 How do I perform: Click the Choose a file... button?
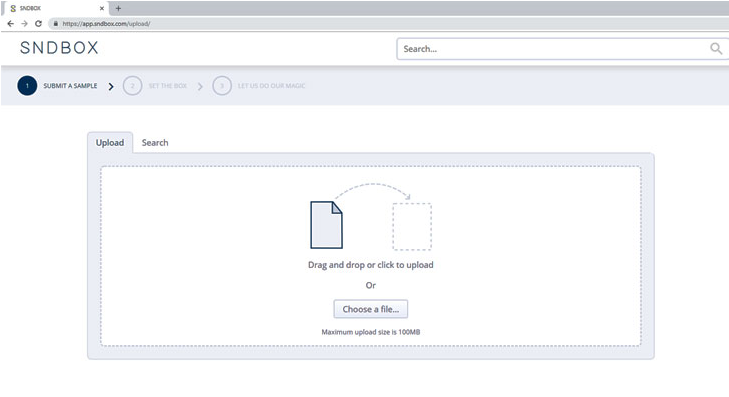coord(371,309)
